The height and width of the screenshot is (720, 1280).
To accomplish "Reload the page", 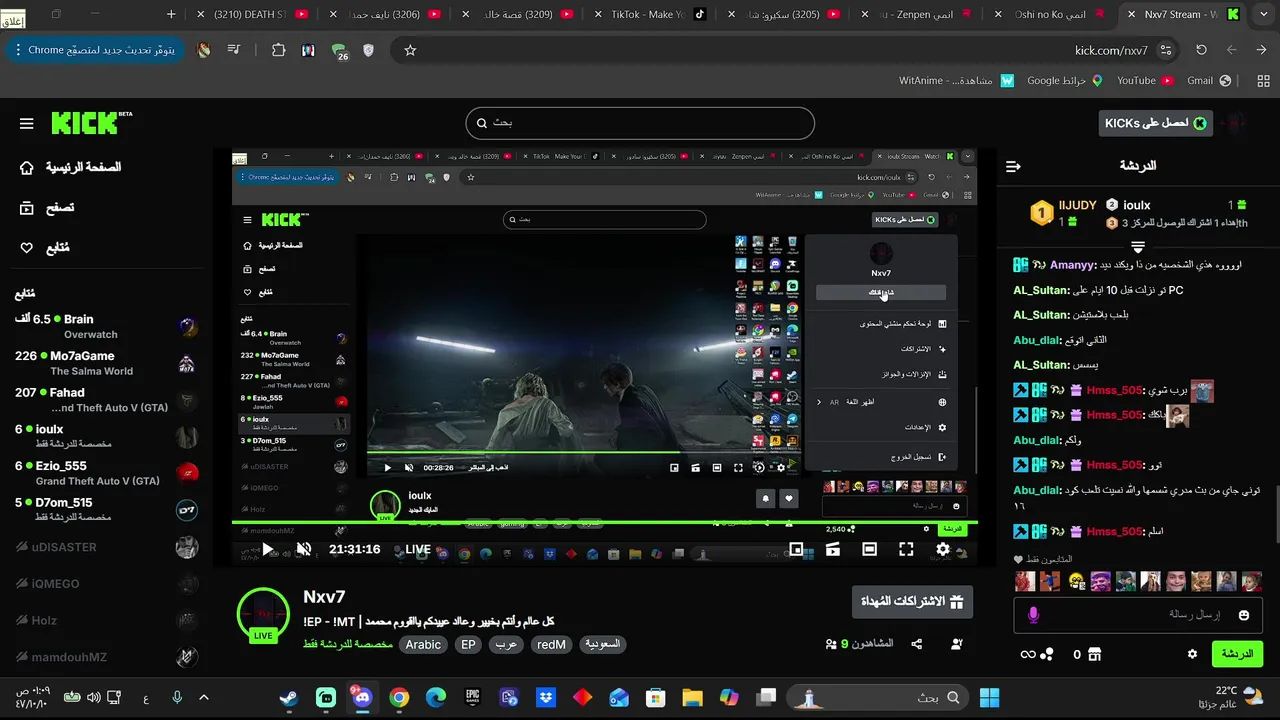I will coord(1202,50).
